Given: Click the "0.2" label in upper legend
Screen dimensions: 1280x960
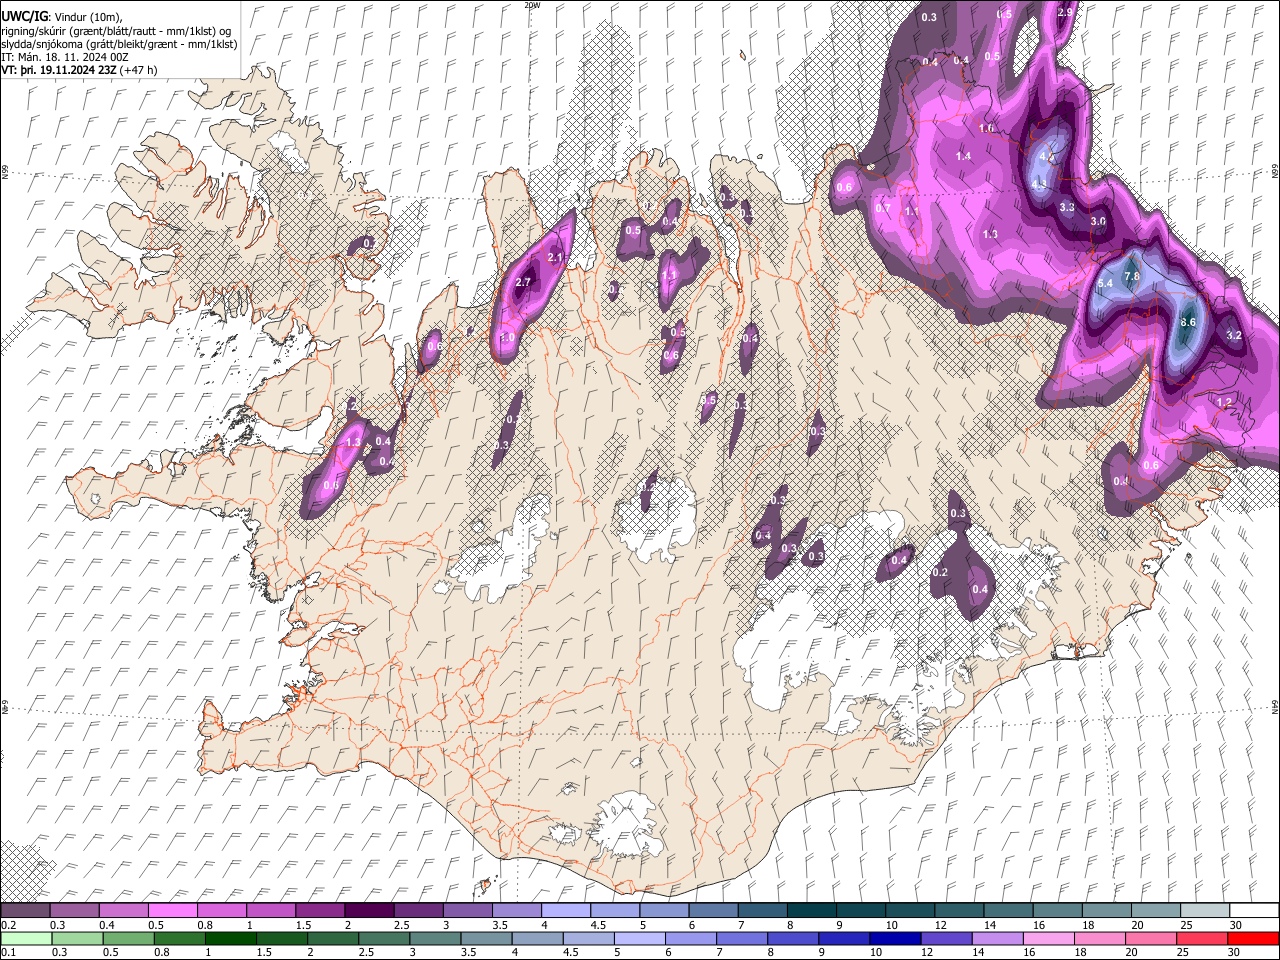Looking at the screenshot, I should coord(8,925).
